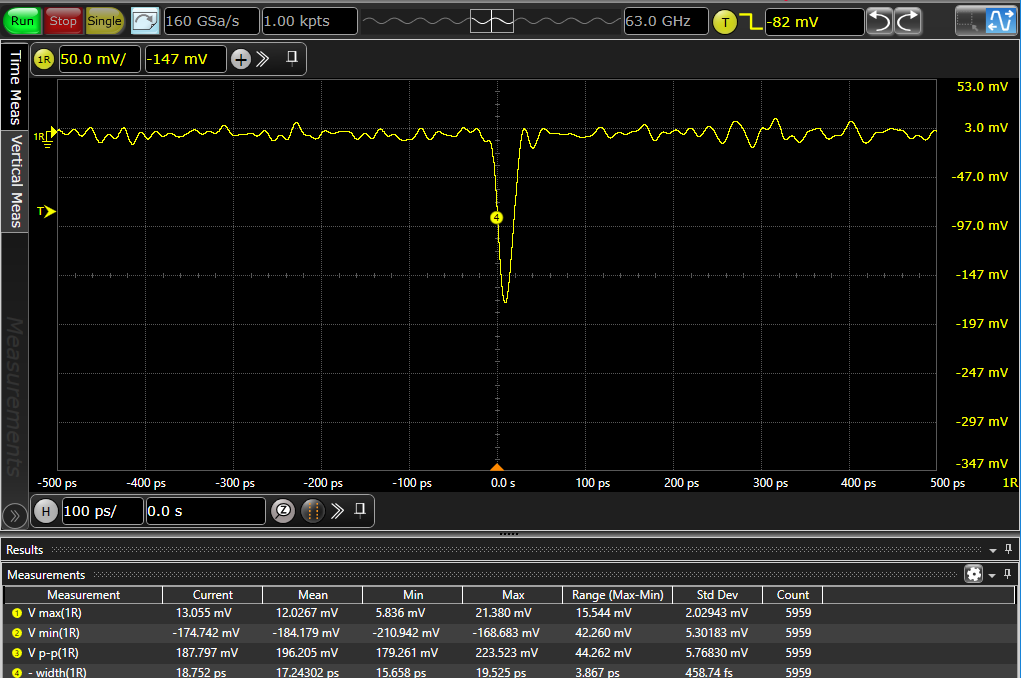Click the auto scale icon
Screen dimensions: 1021x678
coord(145,20)
